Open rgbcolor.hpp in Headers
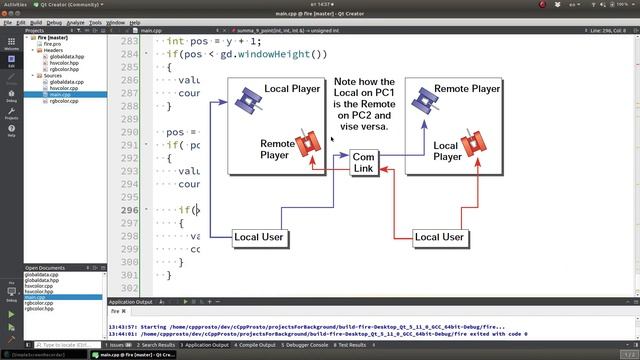 pyautogui.click(x=64, y=69)
